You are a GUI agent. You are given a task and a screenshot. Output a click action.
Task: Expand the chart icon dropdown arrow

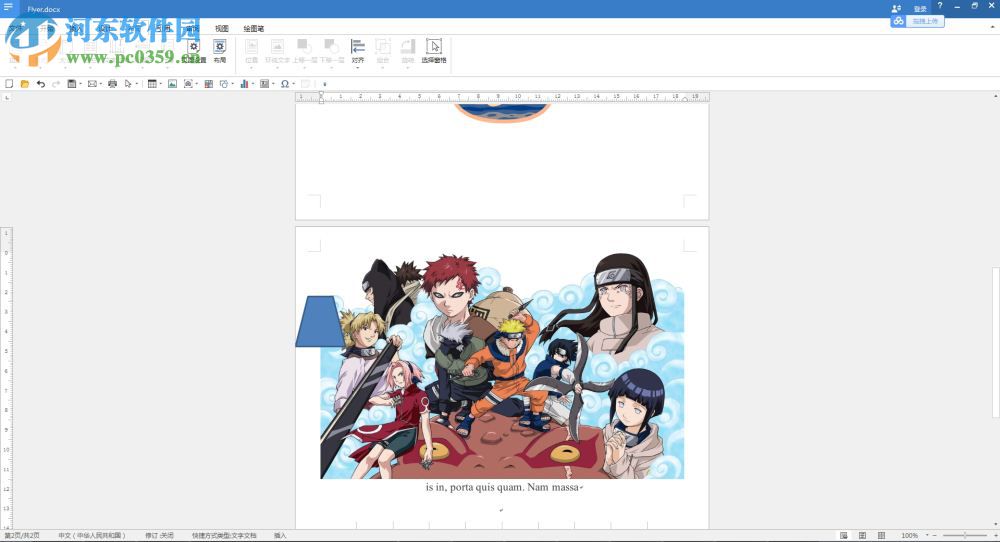253,84
